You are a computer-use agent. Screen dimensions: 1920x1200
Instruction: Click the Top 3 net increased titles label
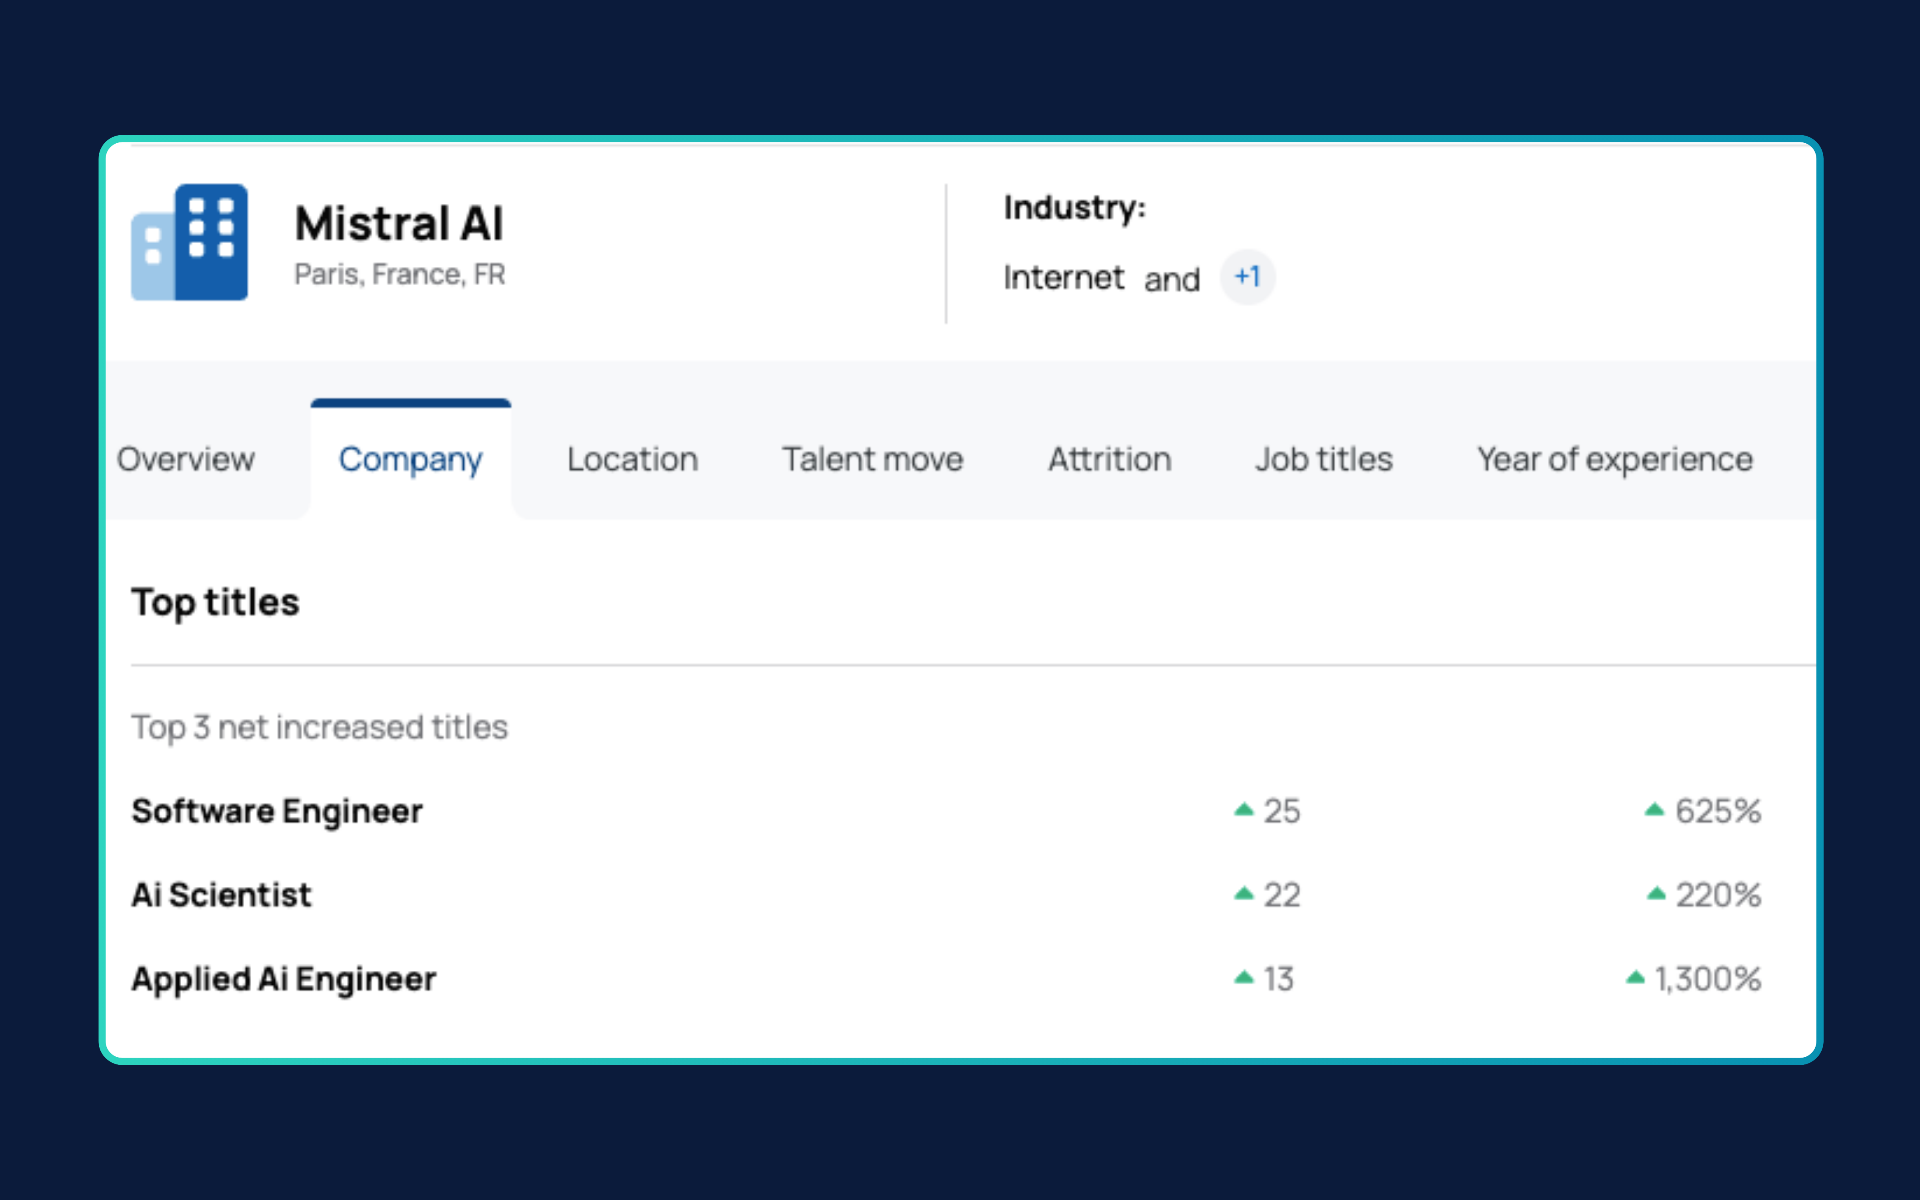click(319, 727)
